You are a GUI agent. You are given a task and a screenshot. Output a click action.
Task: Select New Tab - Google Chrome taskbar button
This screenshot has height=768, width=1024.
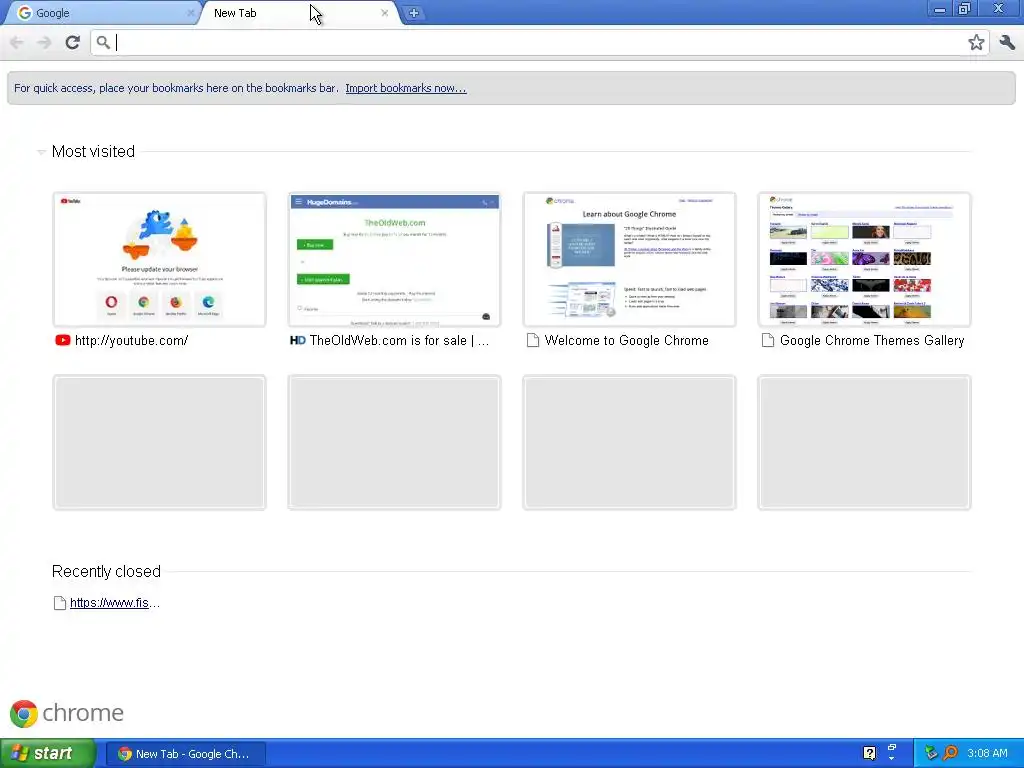point(185,754)
